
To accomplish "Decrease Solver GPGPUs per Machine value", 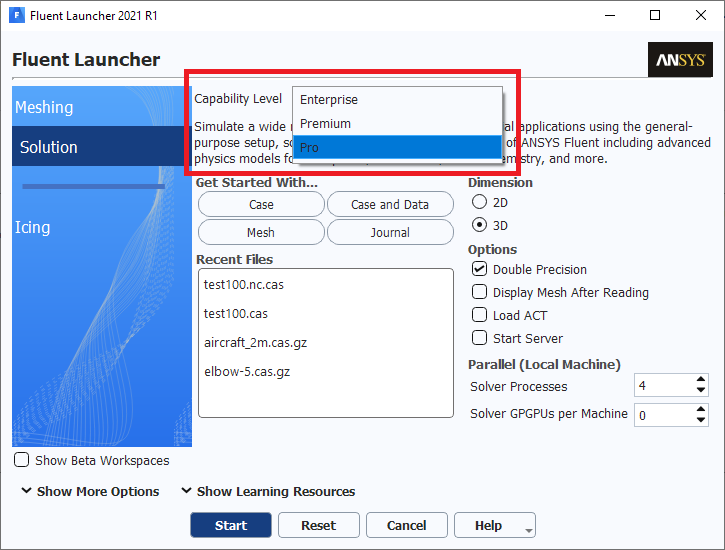I will coord(701,420).
